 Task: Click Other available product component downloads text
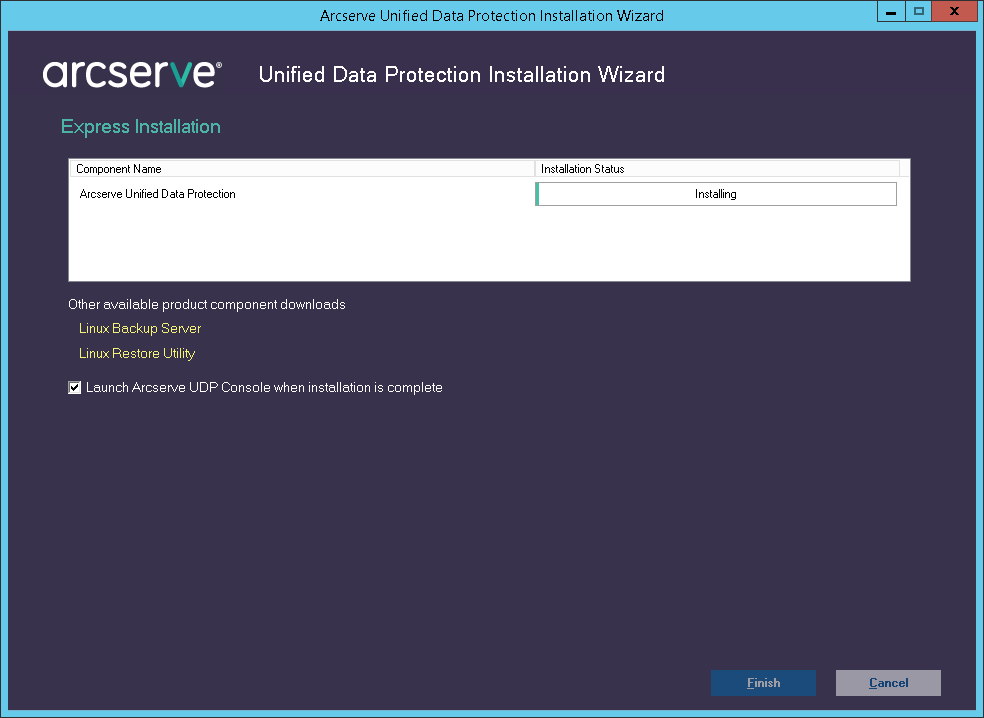coord(206,304)
